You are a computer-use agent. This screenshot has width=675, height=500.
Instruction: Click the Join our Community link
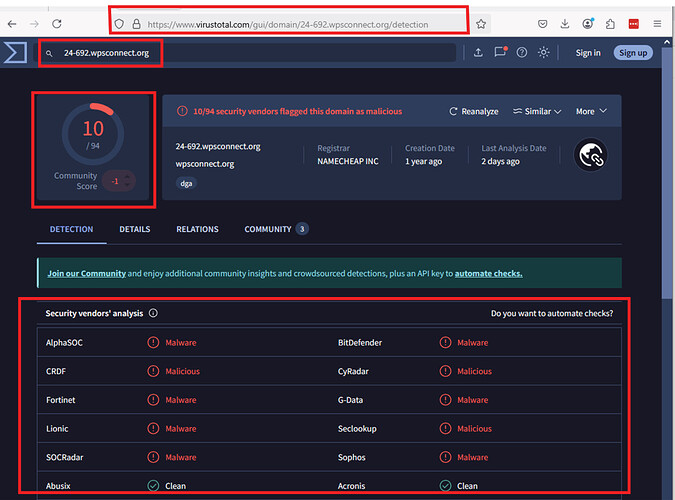(x=87, y=273)
